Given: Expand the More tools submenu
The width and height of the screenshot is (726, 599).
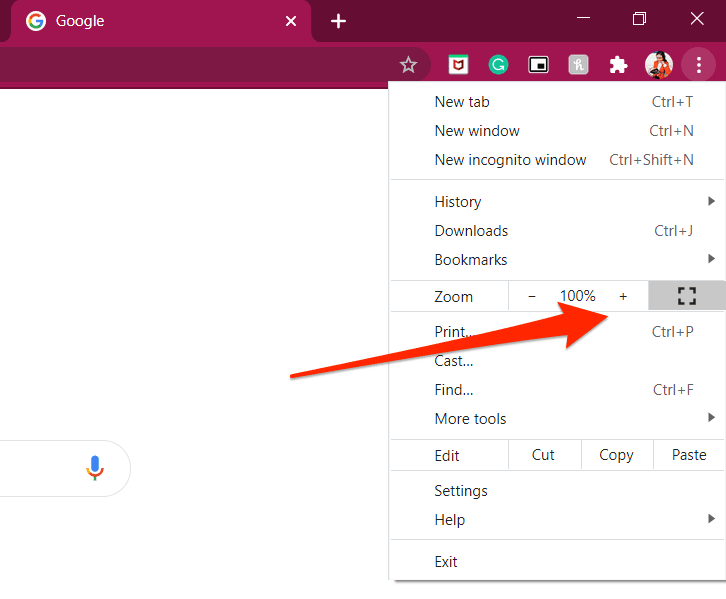Looking at the screenshot, I should [x=557, y=418].
